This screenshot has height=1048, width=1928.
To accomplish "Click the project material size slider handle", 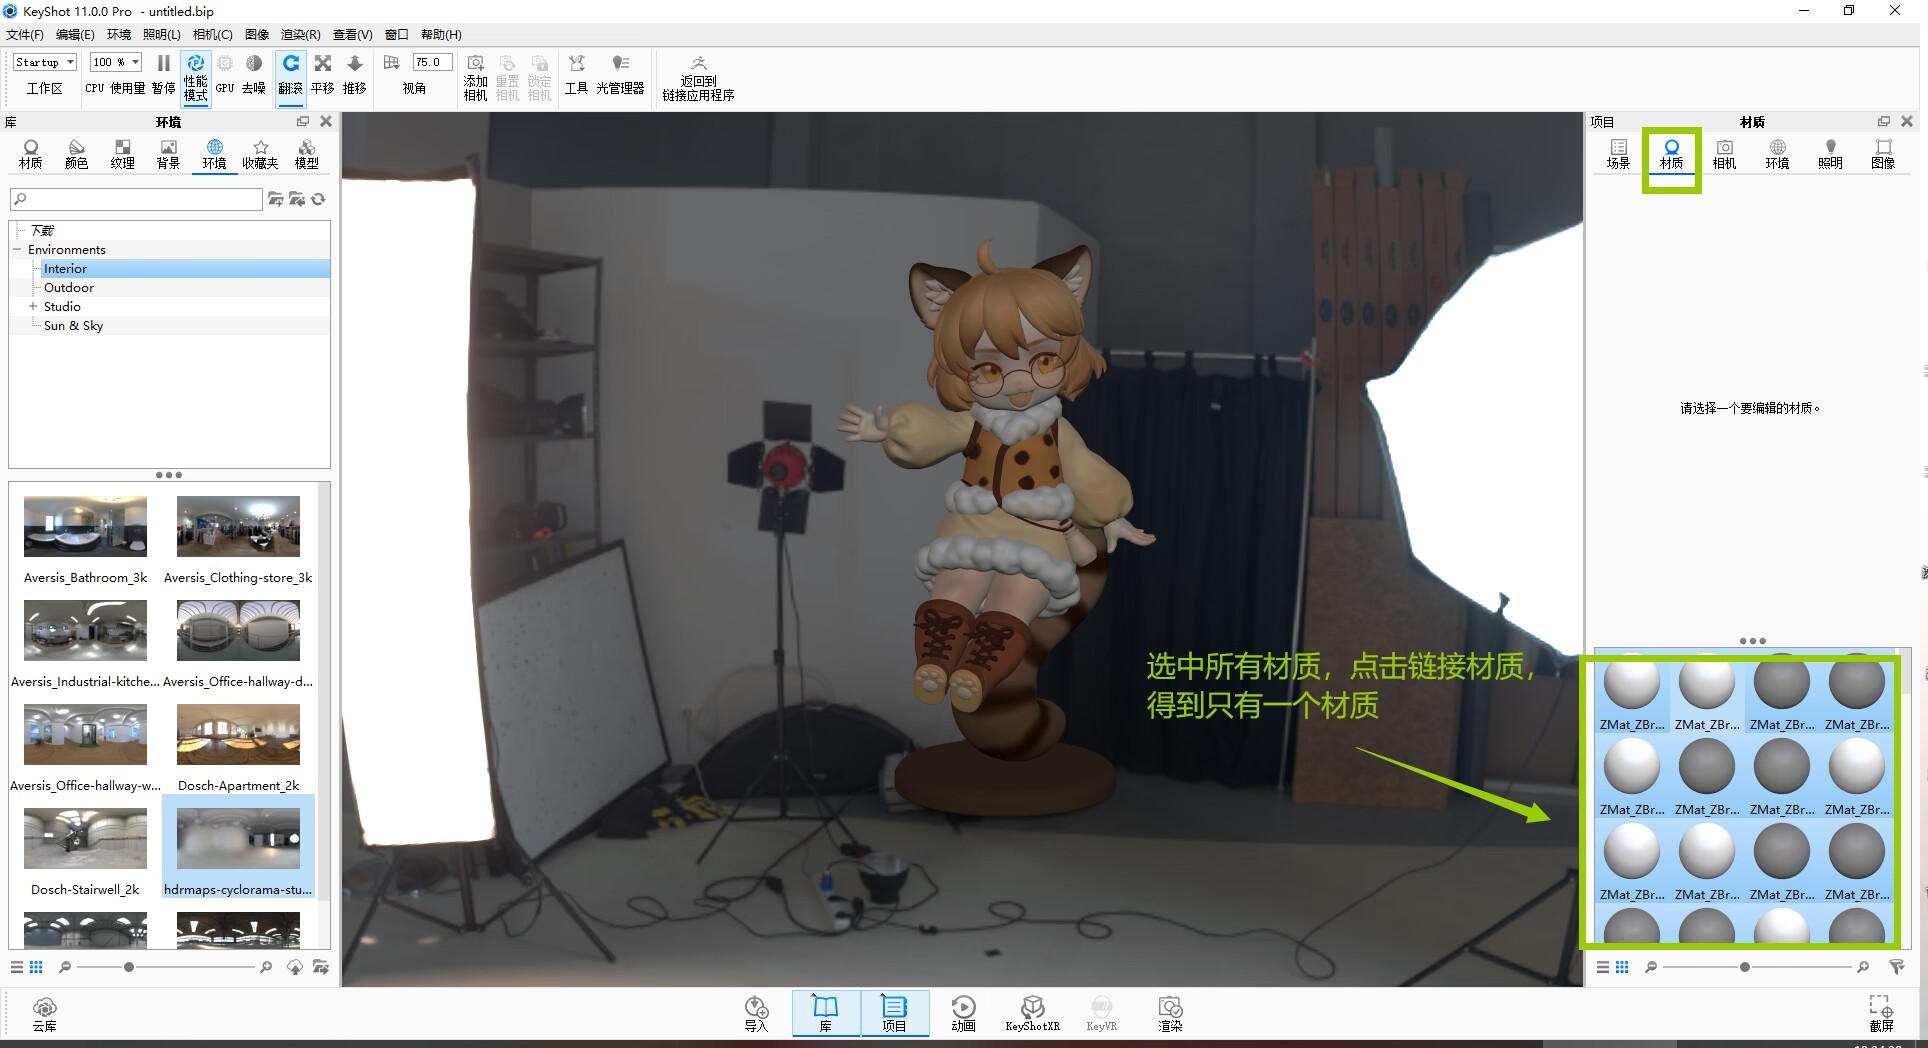I will pyautogui.click(x=1745, y=967).
